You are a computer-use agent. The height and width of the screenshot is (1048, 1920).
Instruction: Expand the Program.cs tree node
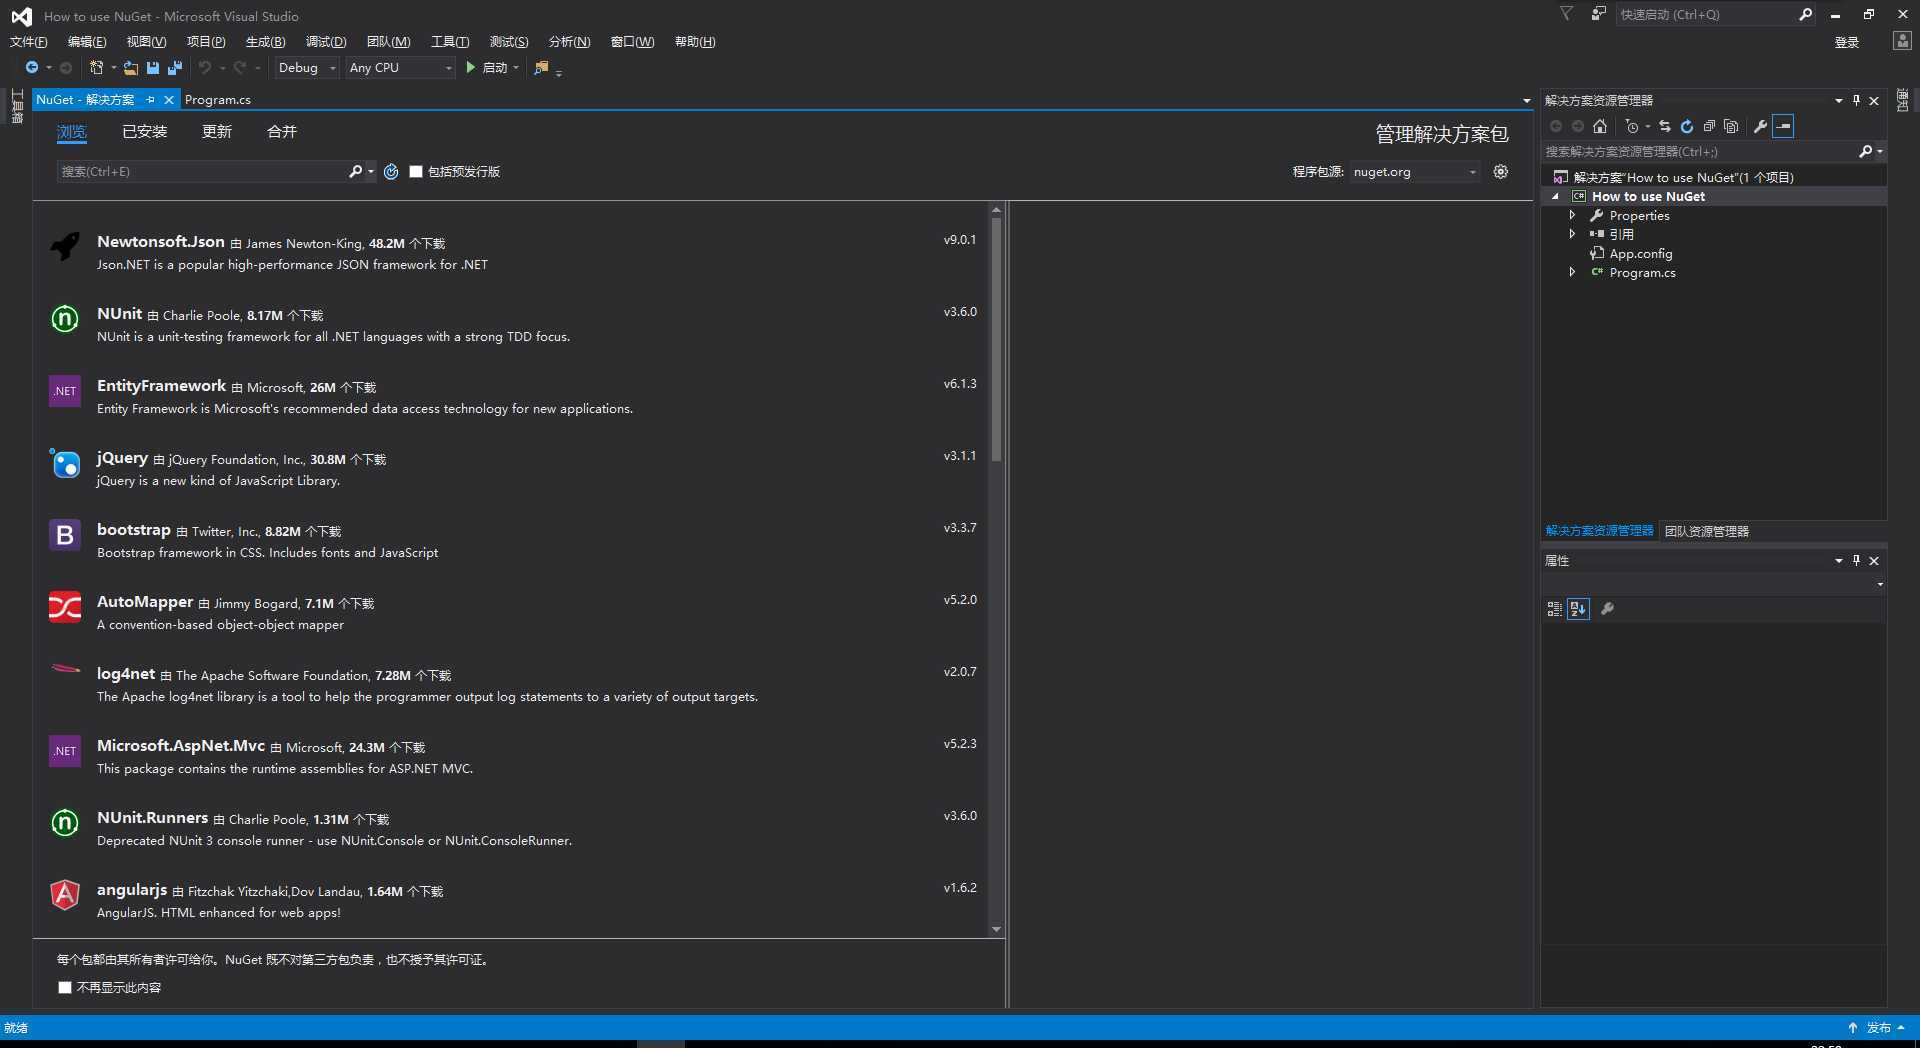[x=1573, y=272]
